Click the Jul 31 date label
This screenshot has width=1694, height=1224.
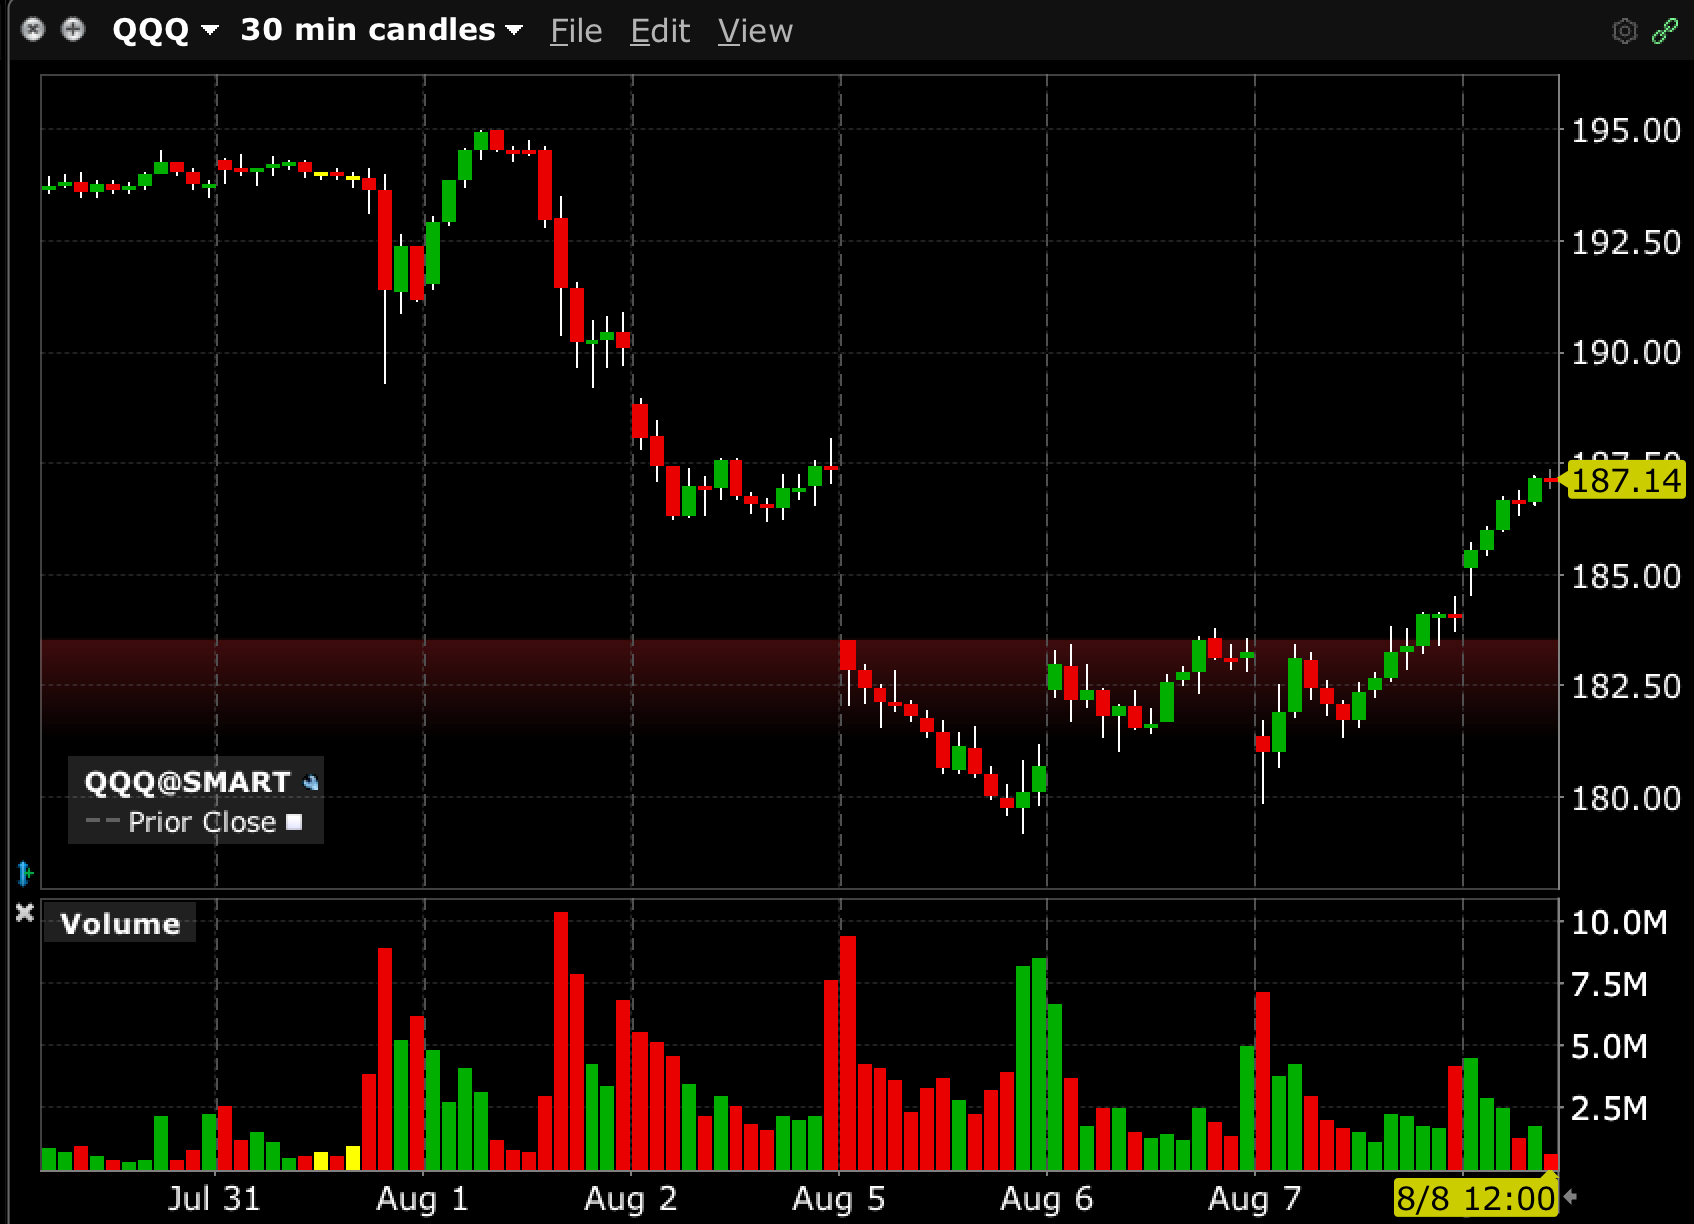214,1198
